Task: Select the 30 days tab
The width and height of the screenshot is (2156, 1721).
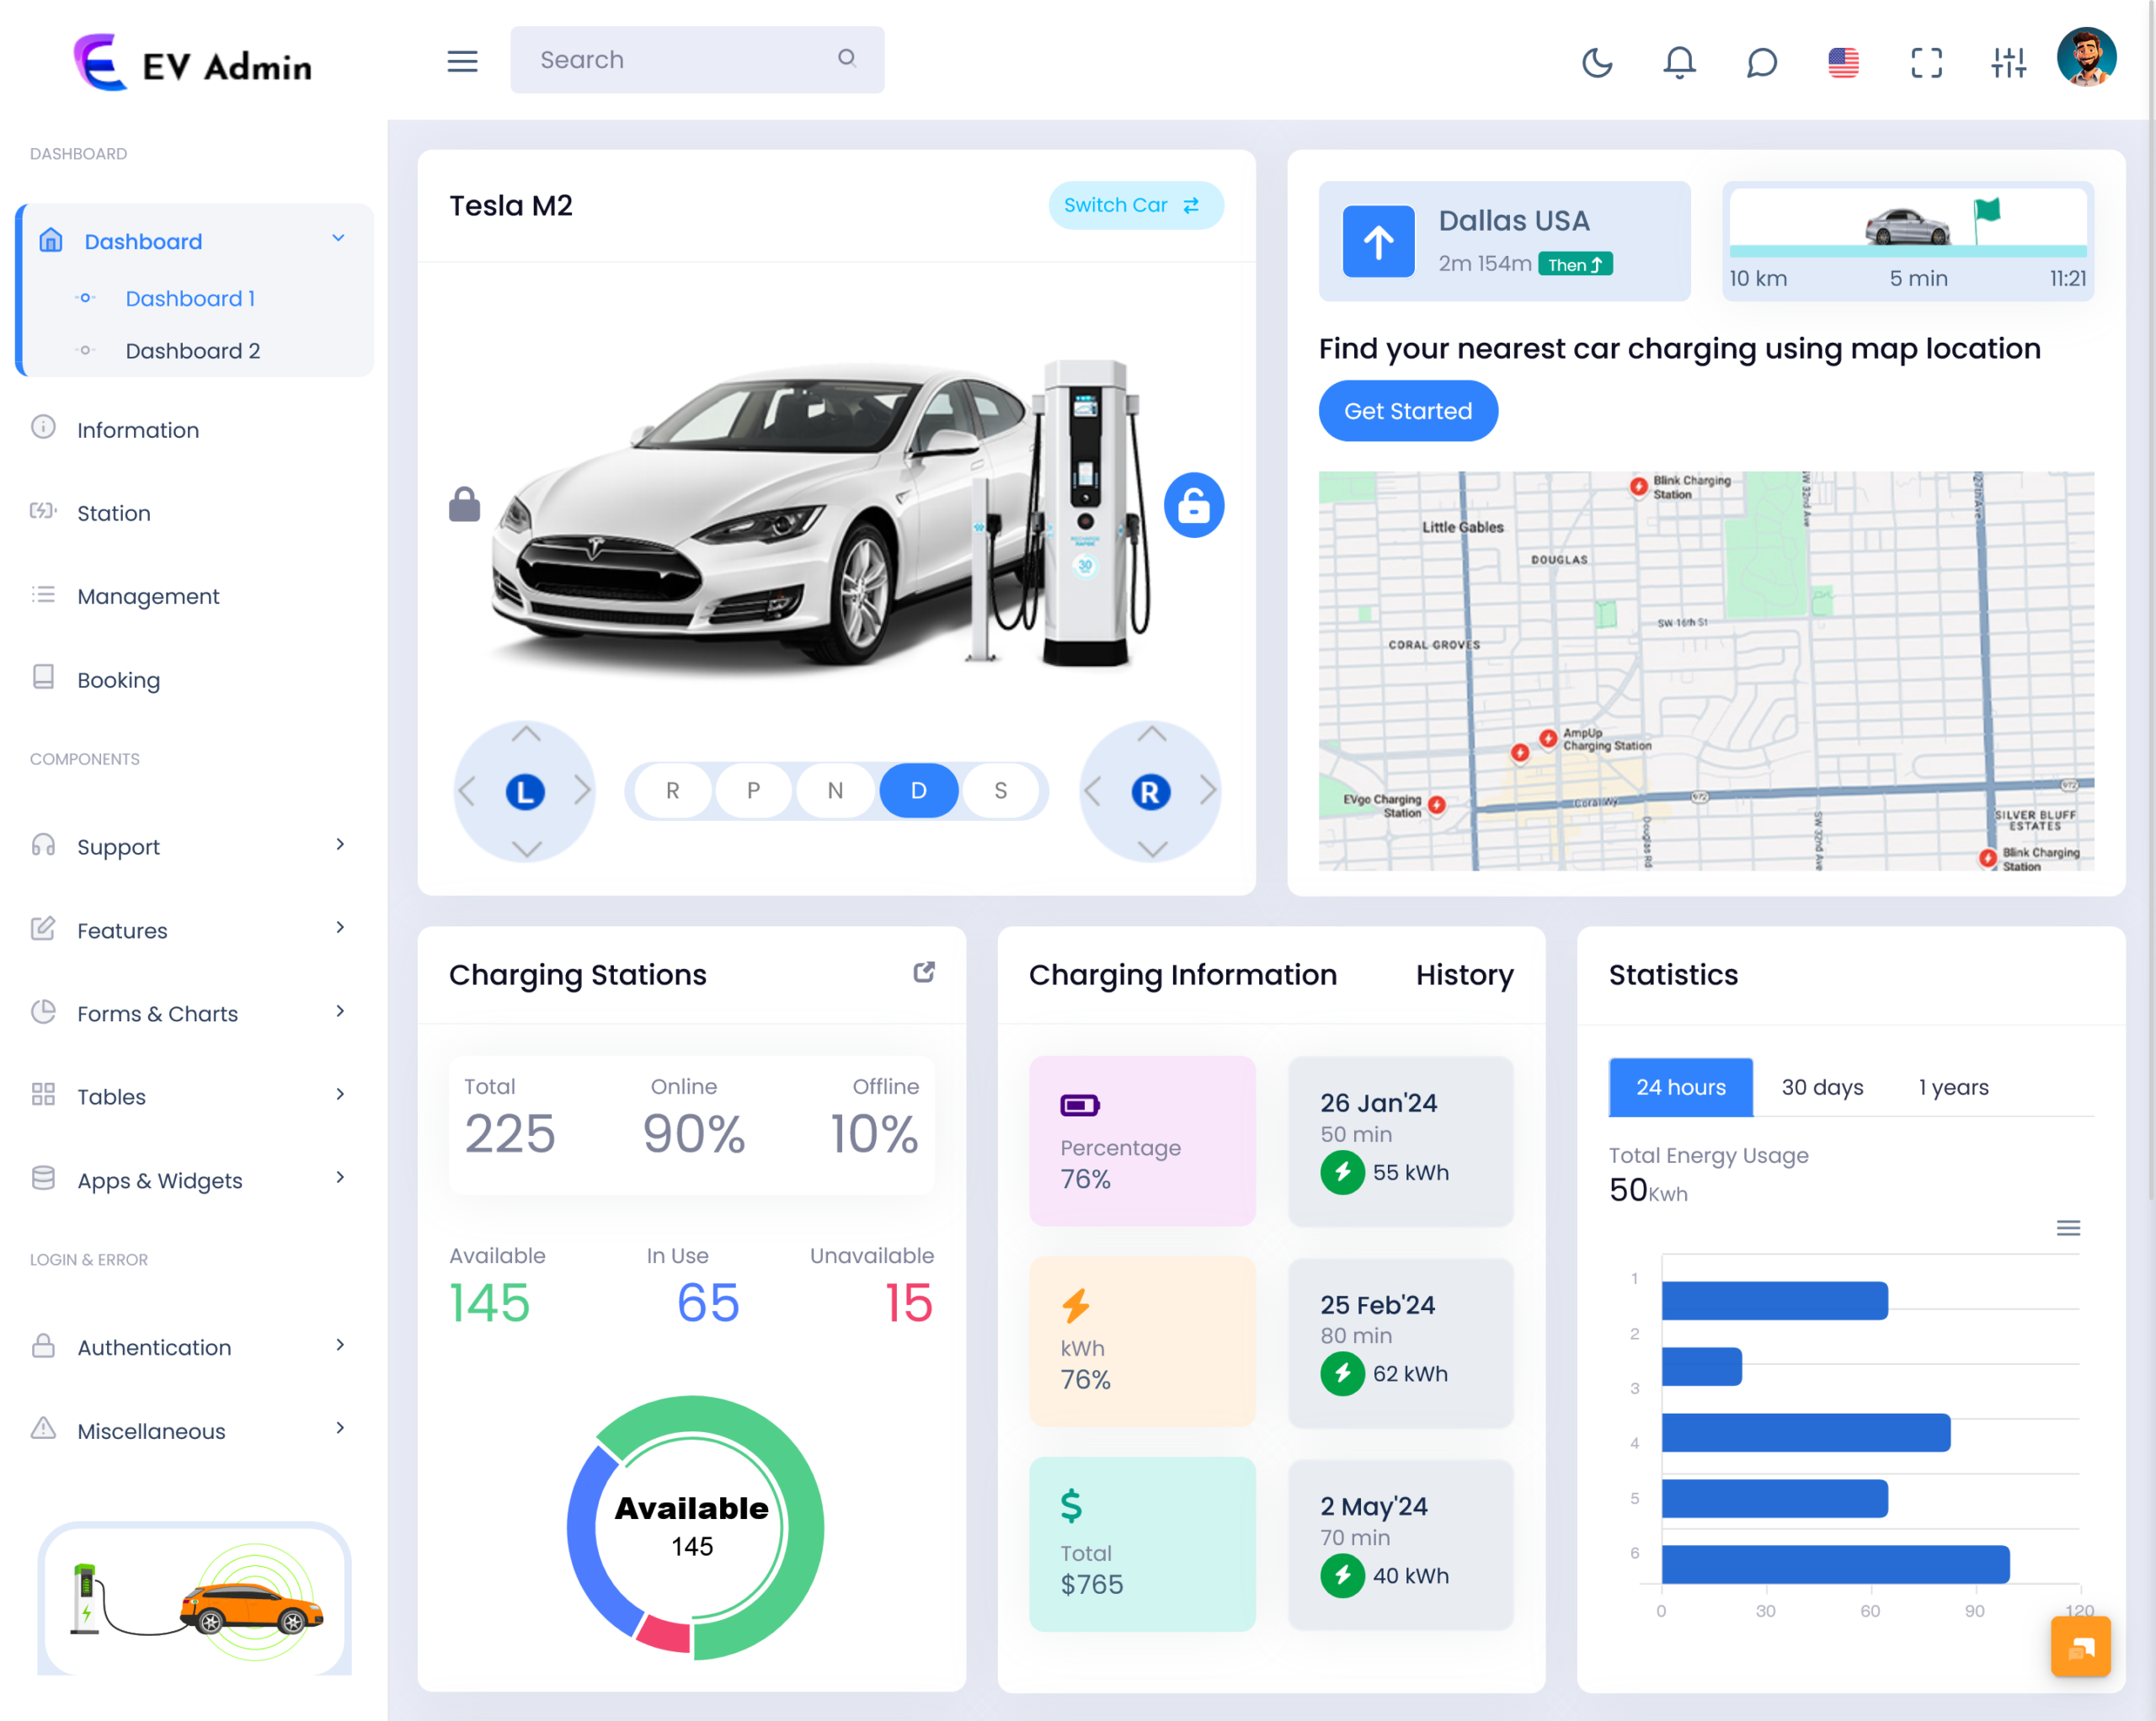Action: [x=1822, y=1087]
